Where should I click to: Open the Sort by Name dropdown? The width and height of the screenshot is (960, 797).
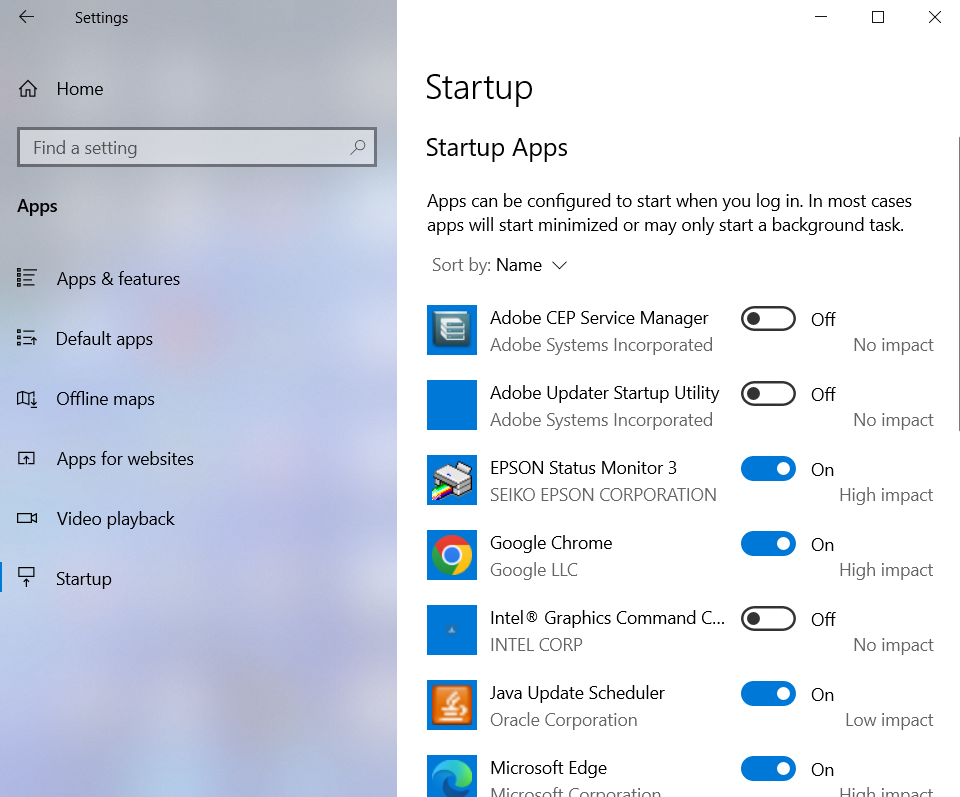[x=500, y=265]
